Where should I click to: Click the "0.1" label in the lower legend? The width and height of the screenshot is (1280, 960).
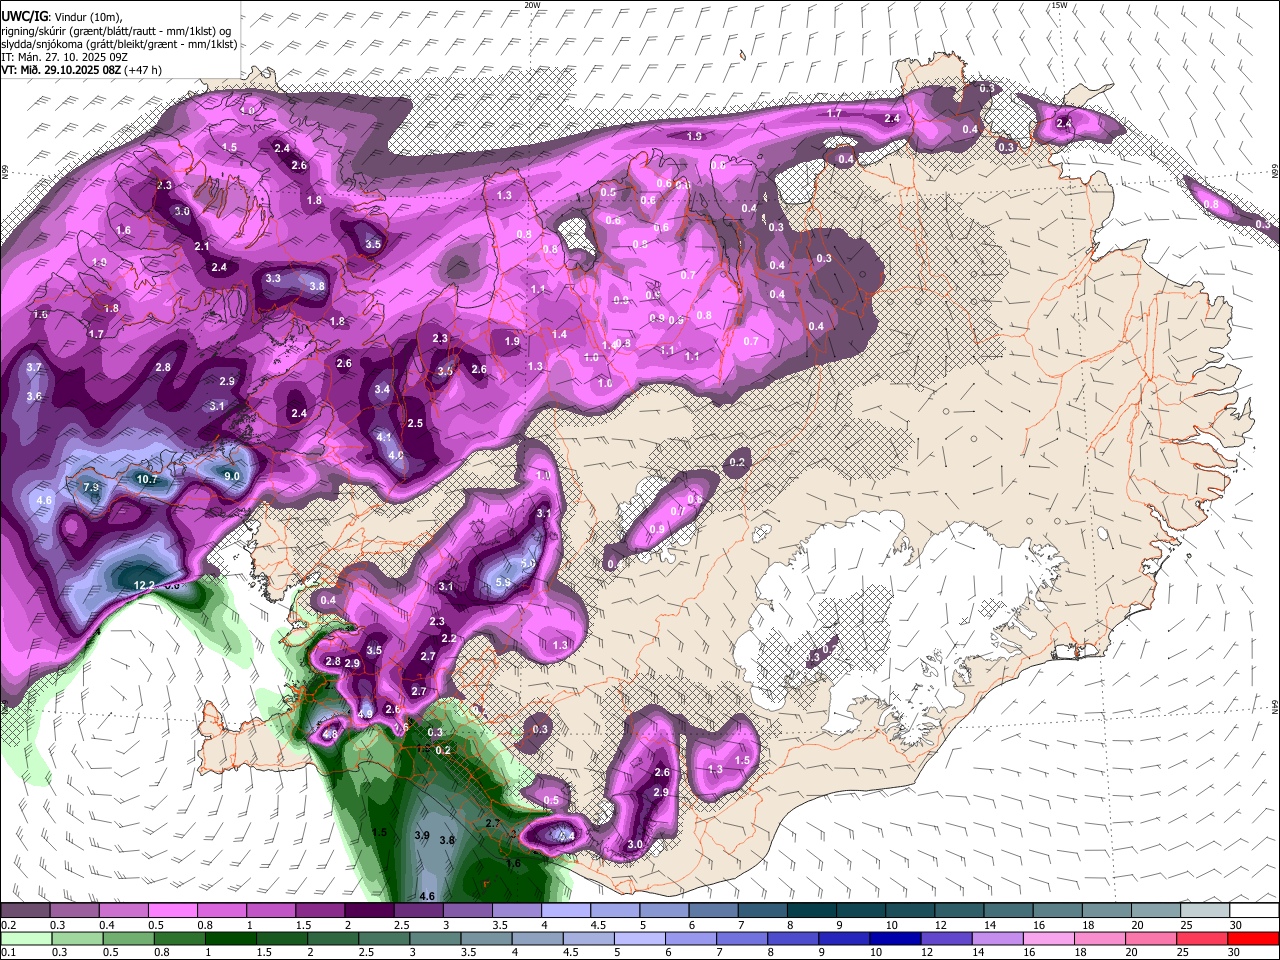(6, 952)
